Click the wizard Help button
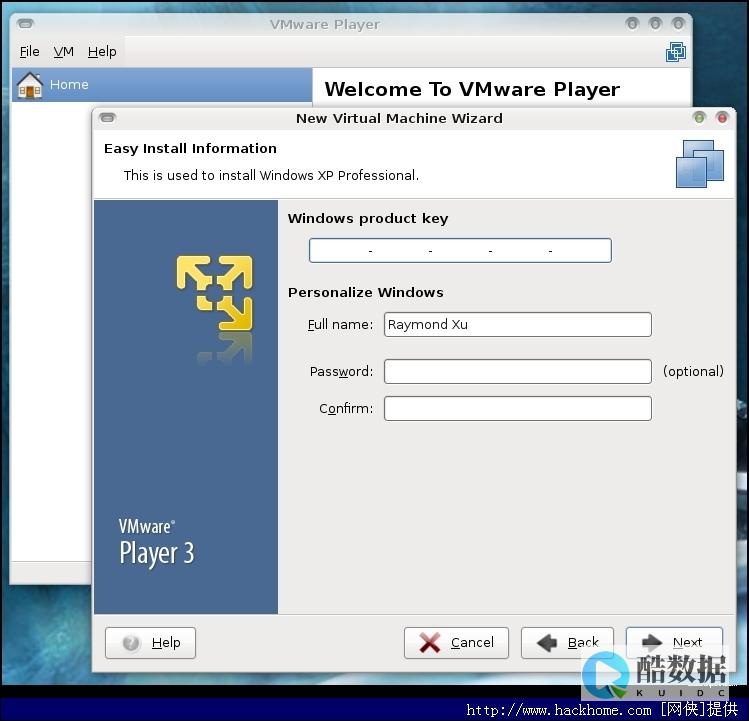 coord(150,643)
